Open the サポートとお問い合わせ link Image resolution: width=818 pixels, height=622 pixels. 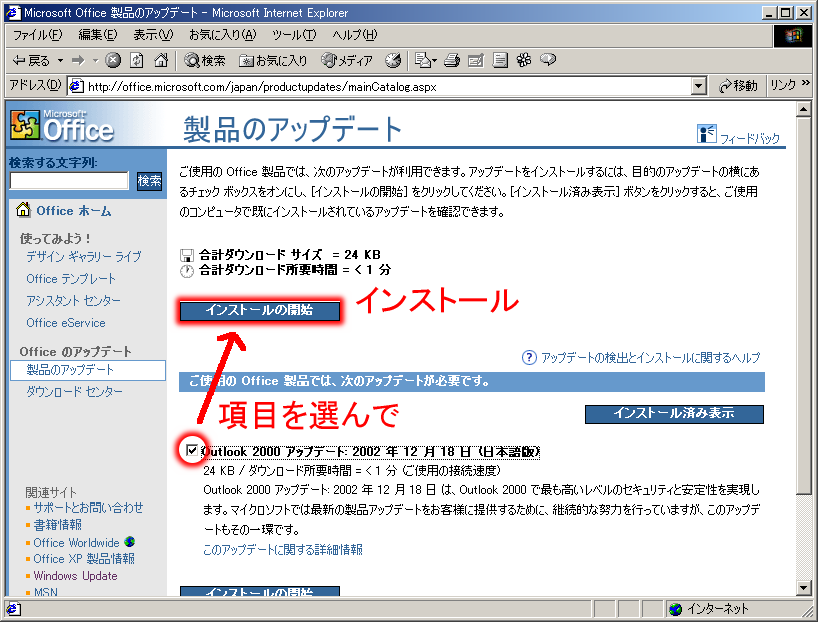tap(88, 508)
